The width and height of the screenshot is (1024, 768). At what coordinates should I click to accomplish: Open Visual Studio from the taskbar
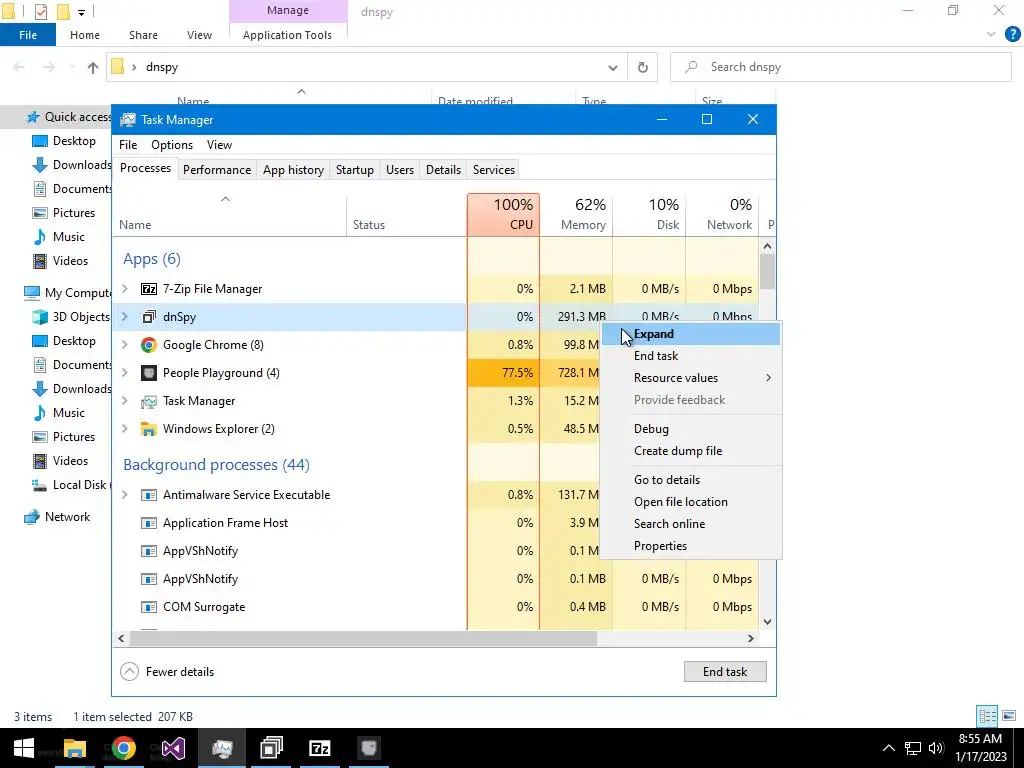(173, 748)
